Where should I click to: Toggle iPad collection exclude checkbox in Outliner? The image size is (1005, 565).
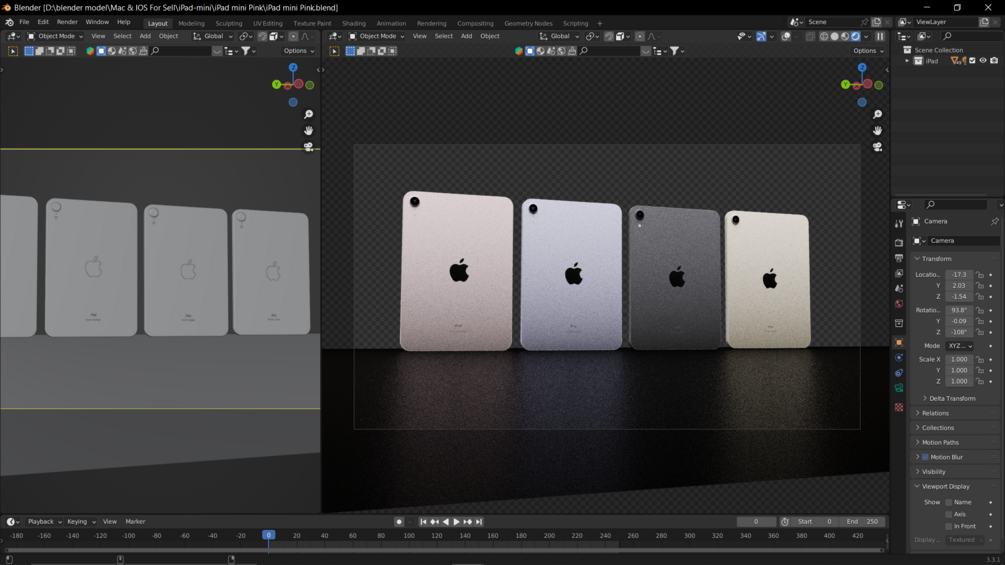[x=972, y=61]
